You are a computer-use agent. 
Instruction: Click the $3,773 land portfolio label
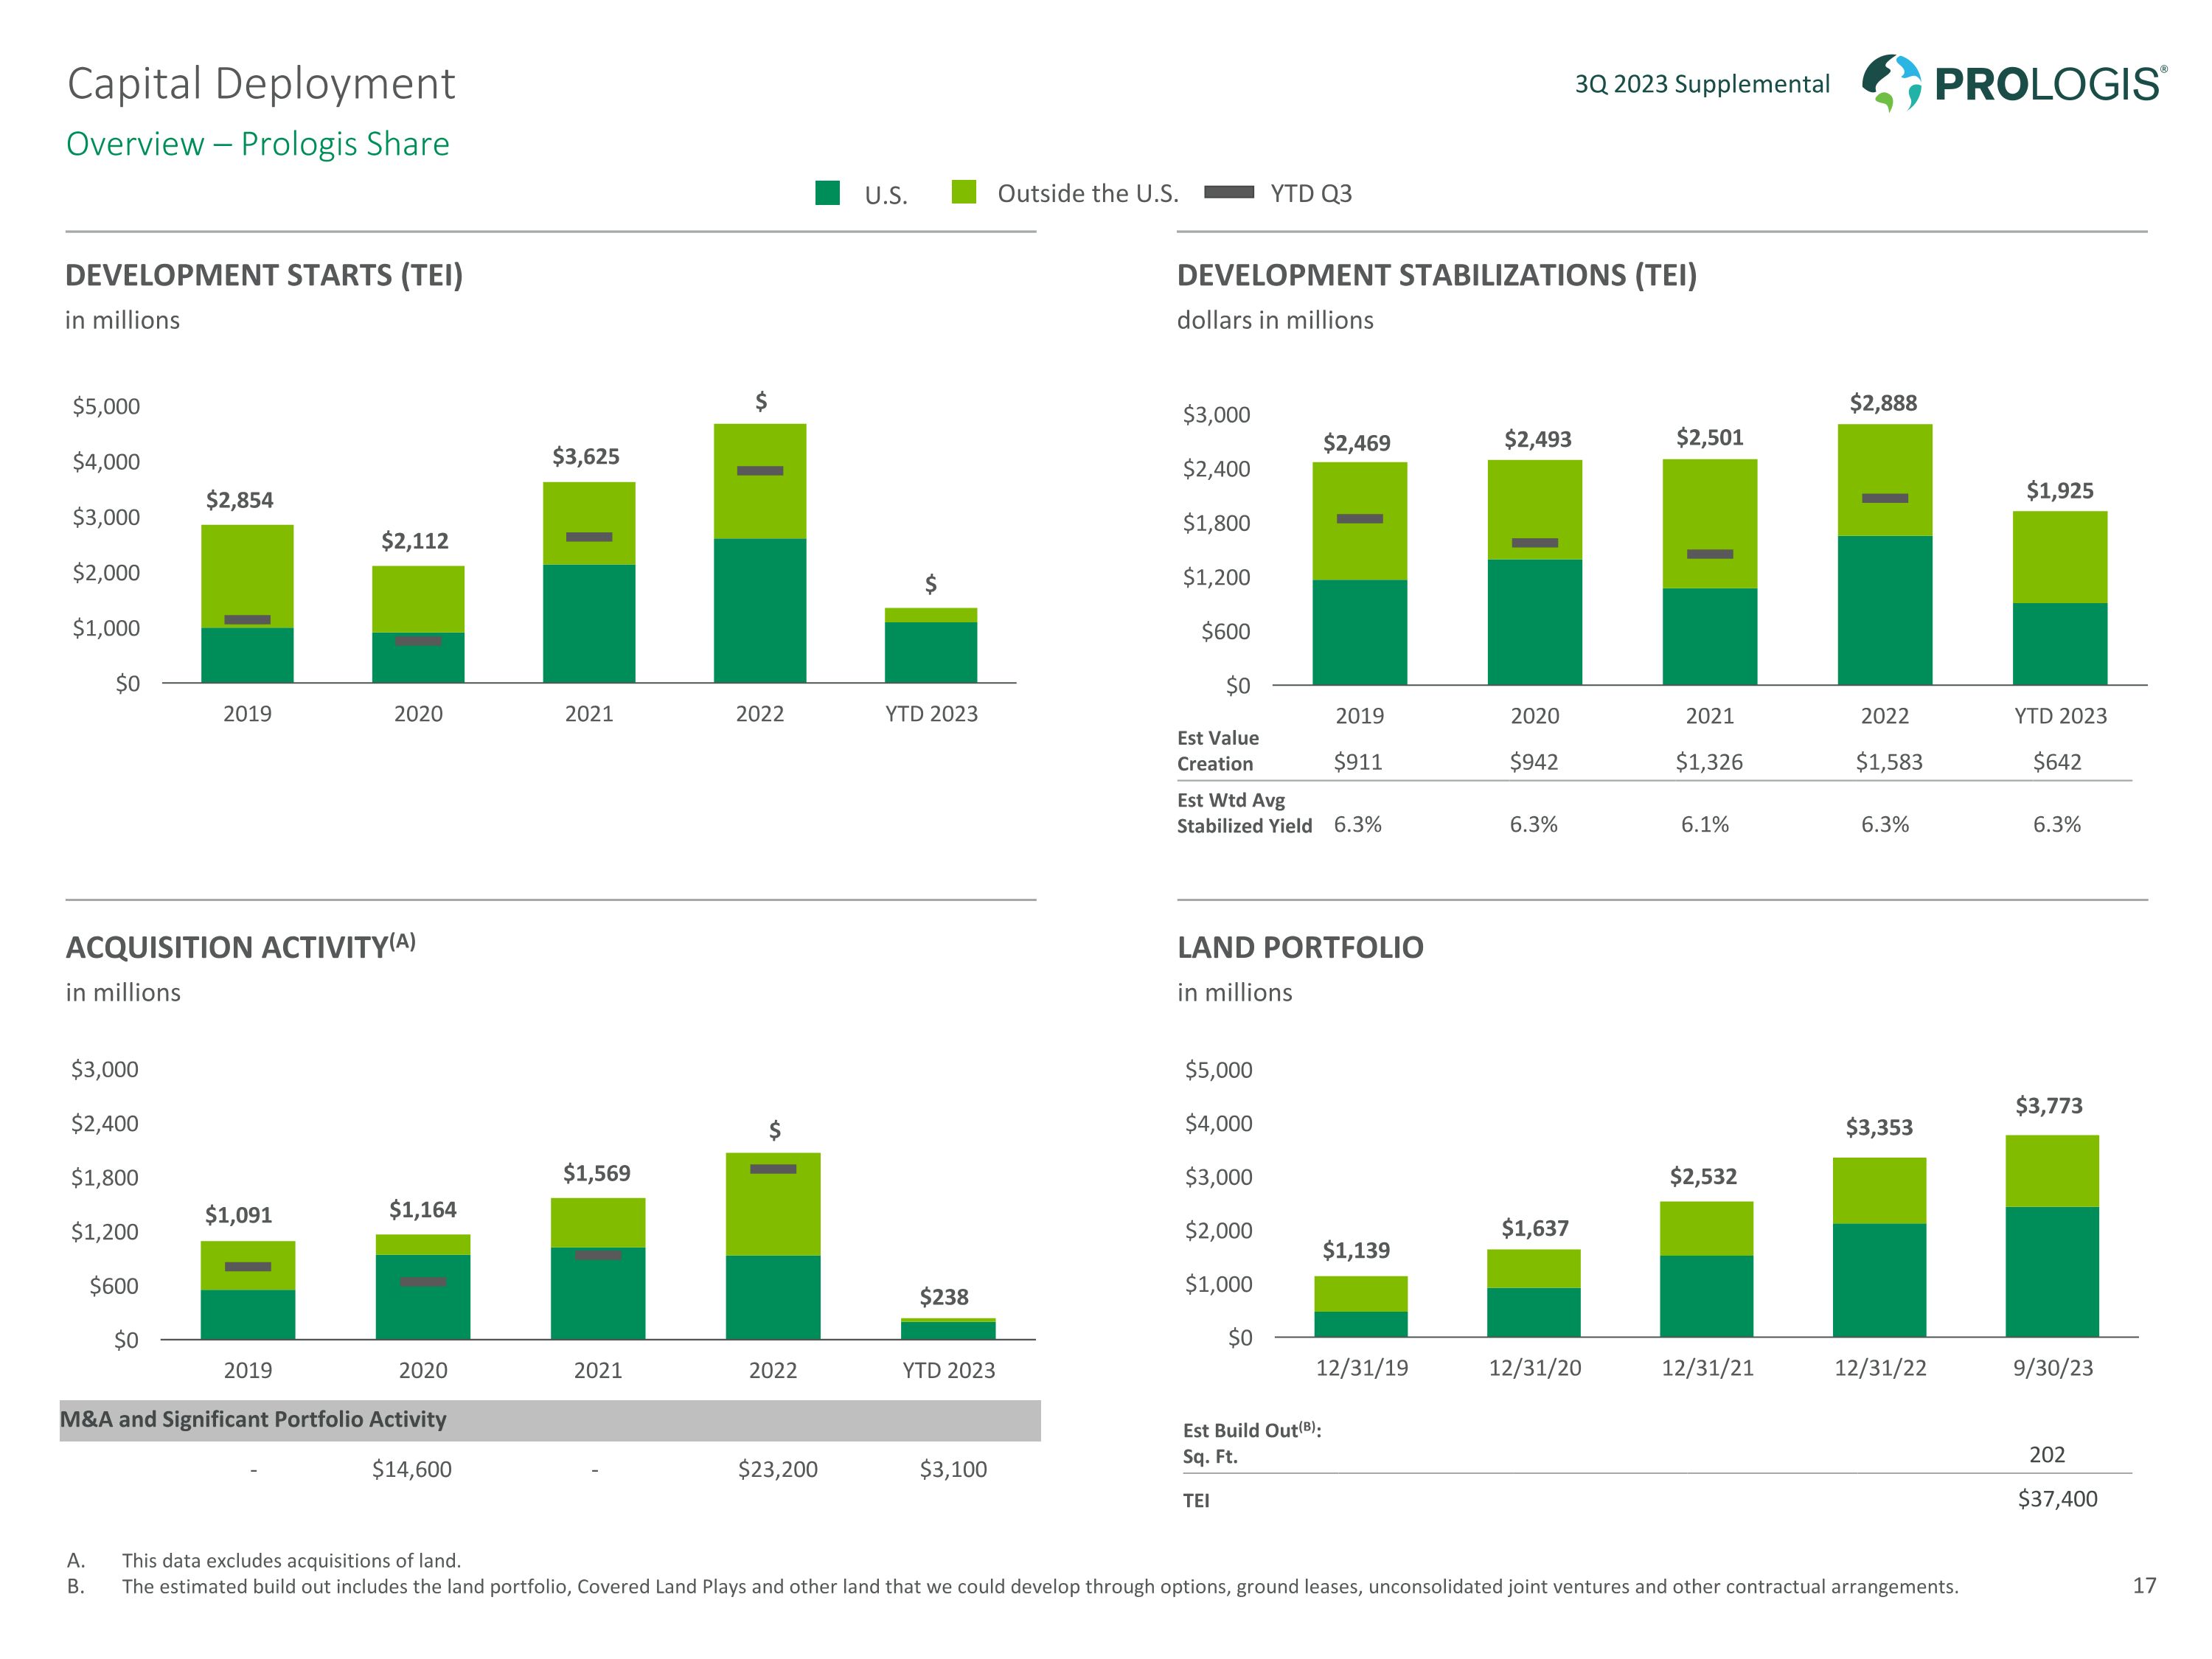click(2048, 1106)
